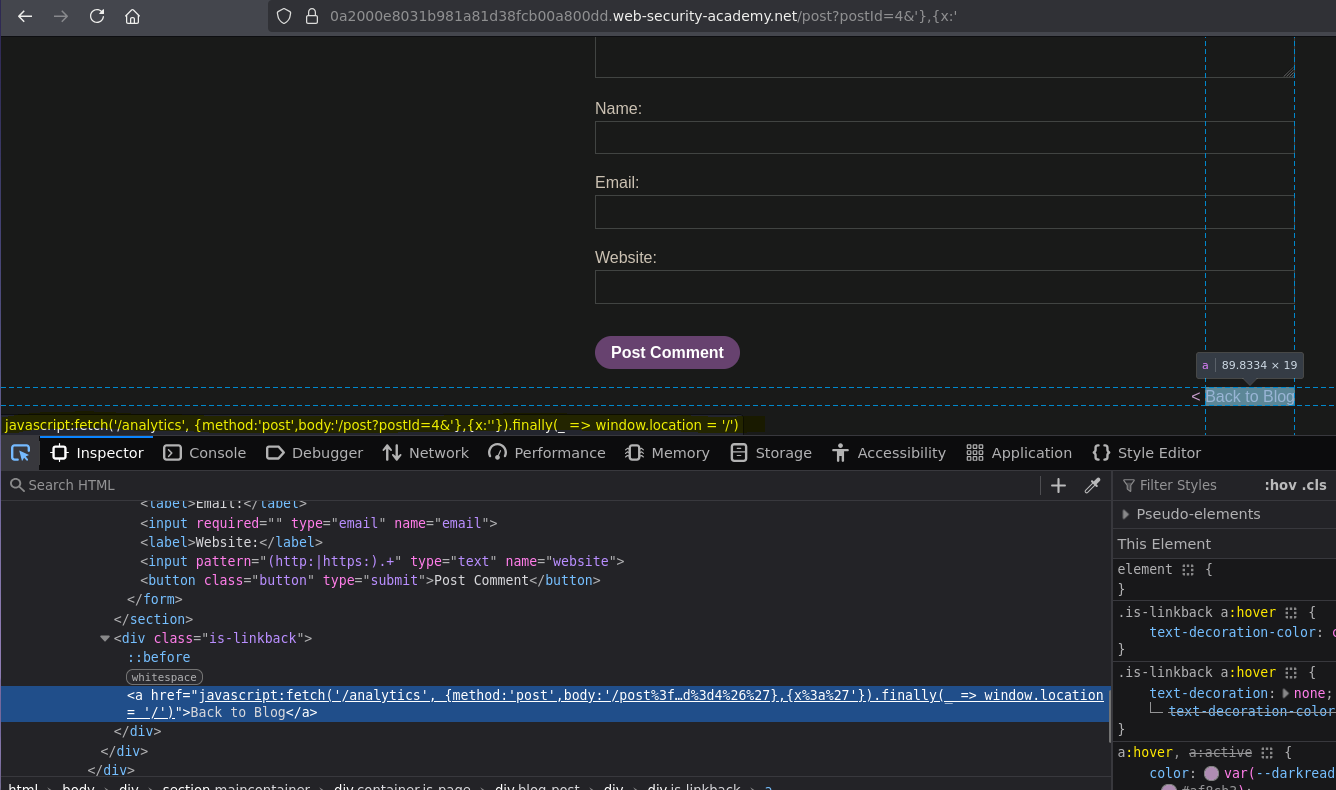The width and height of the screenshot is (1336, 790).
Task: Click the Email input field
Action: click(x=944, y=212)
